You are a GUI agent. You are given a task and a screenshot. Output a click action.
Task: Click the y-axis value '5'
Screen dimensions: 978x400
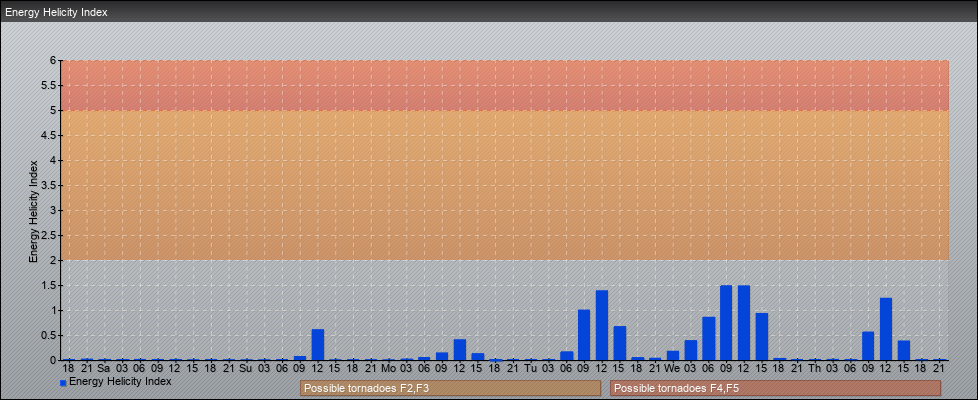point(54,110)
